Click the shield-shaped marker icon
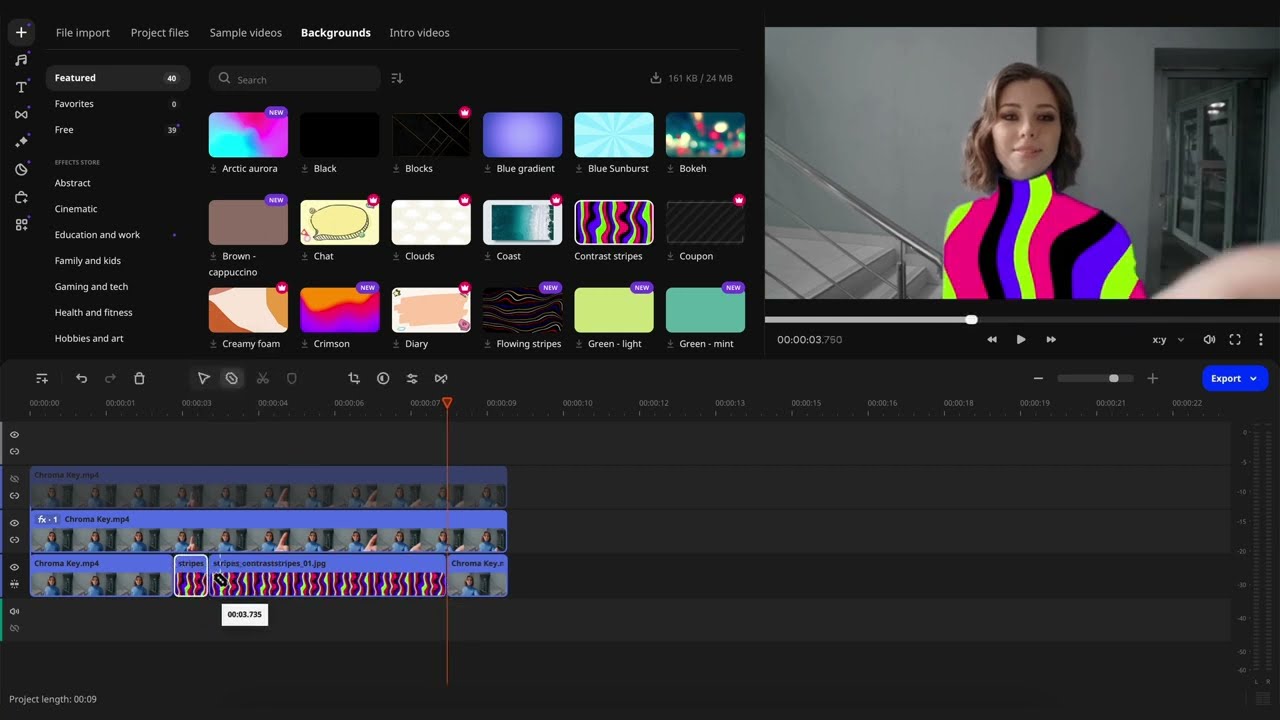 point(292,378)
